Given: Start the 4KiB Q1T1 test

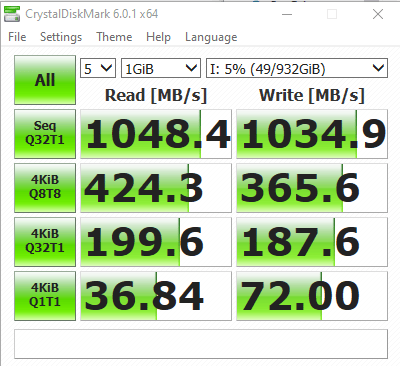Looking at the screenshot, I should (x=45, y=296).
